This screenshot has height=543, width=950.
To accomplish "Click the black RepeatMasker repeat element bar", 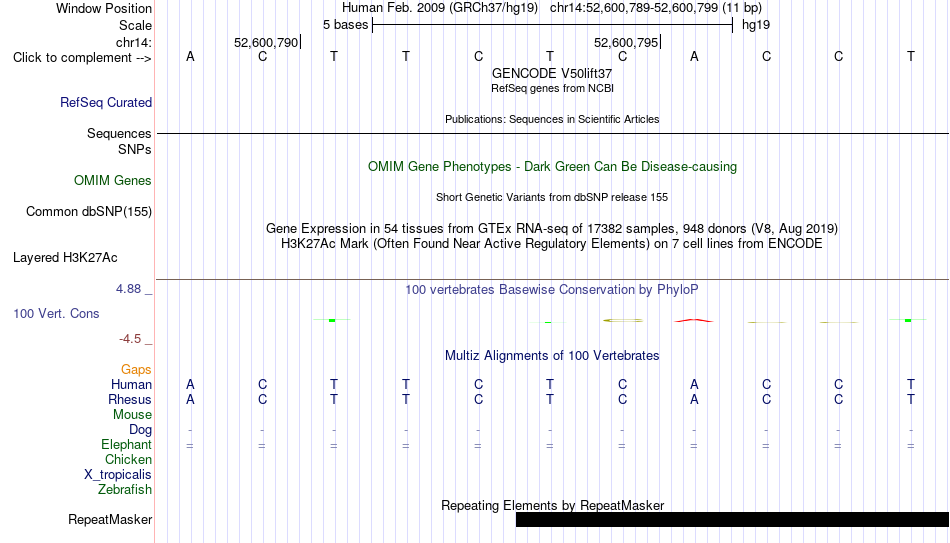I will coord(732,519).
